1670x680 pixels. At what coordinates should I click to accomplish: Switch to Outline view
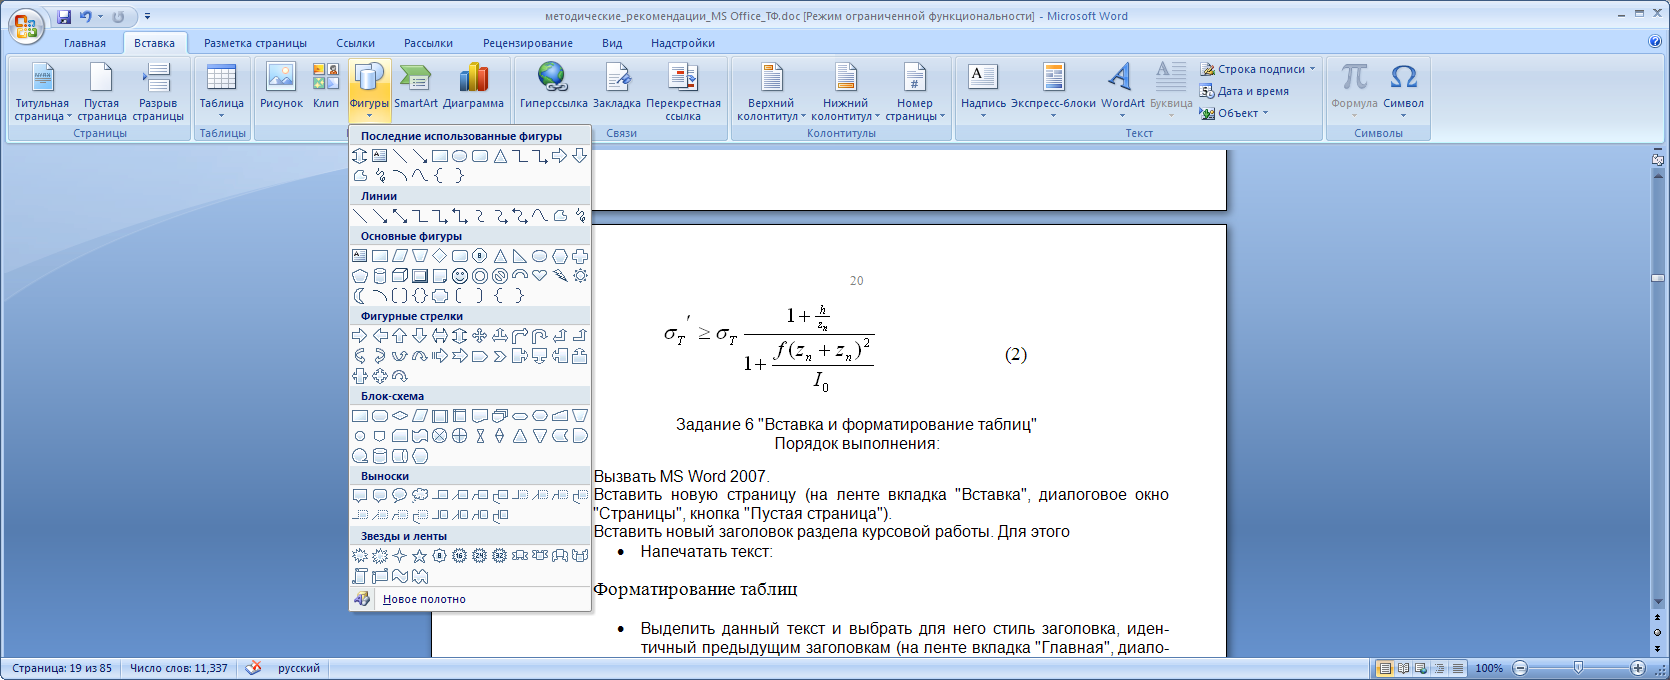[x=1439, y=668]
